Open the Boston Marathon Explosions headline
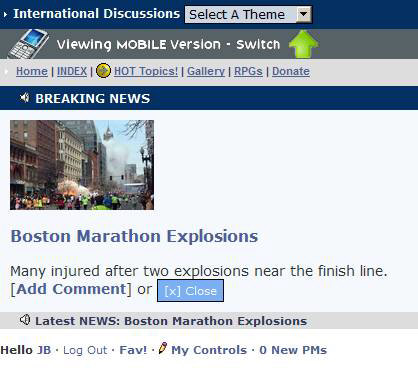Viewport: 418px width, 384px height. (x=134, y=236)
